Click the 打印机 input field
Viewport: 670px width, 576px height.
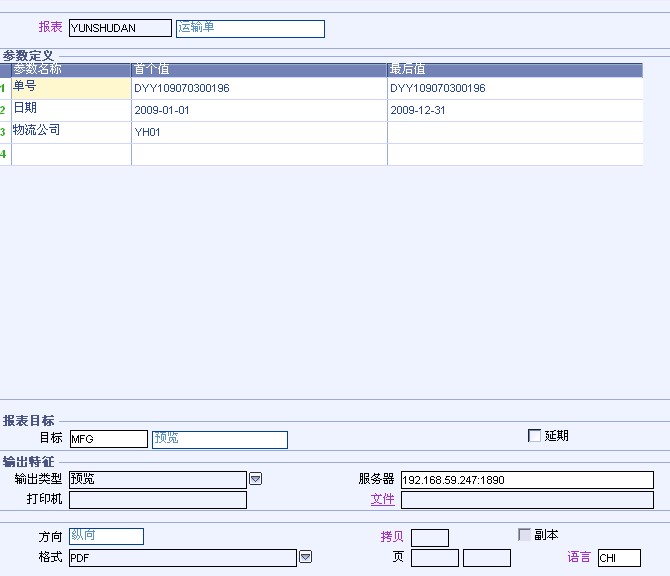[157, 500]
